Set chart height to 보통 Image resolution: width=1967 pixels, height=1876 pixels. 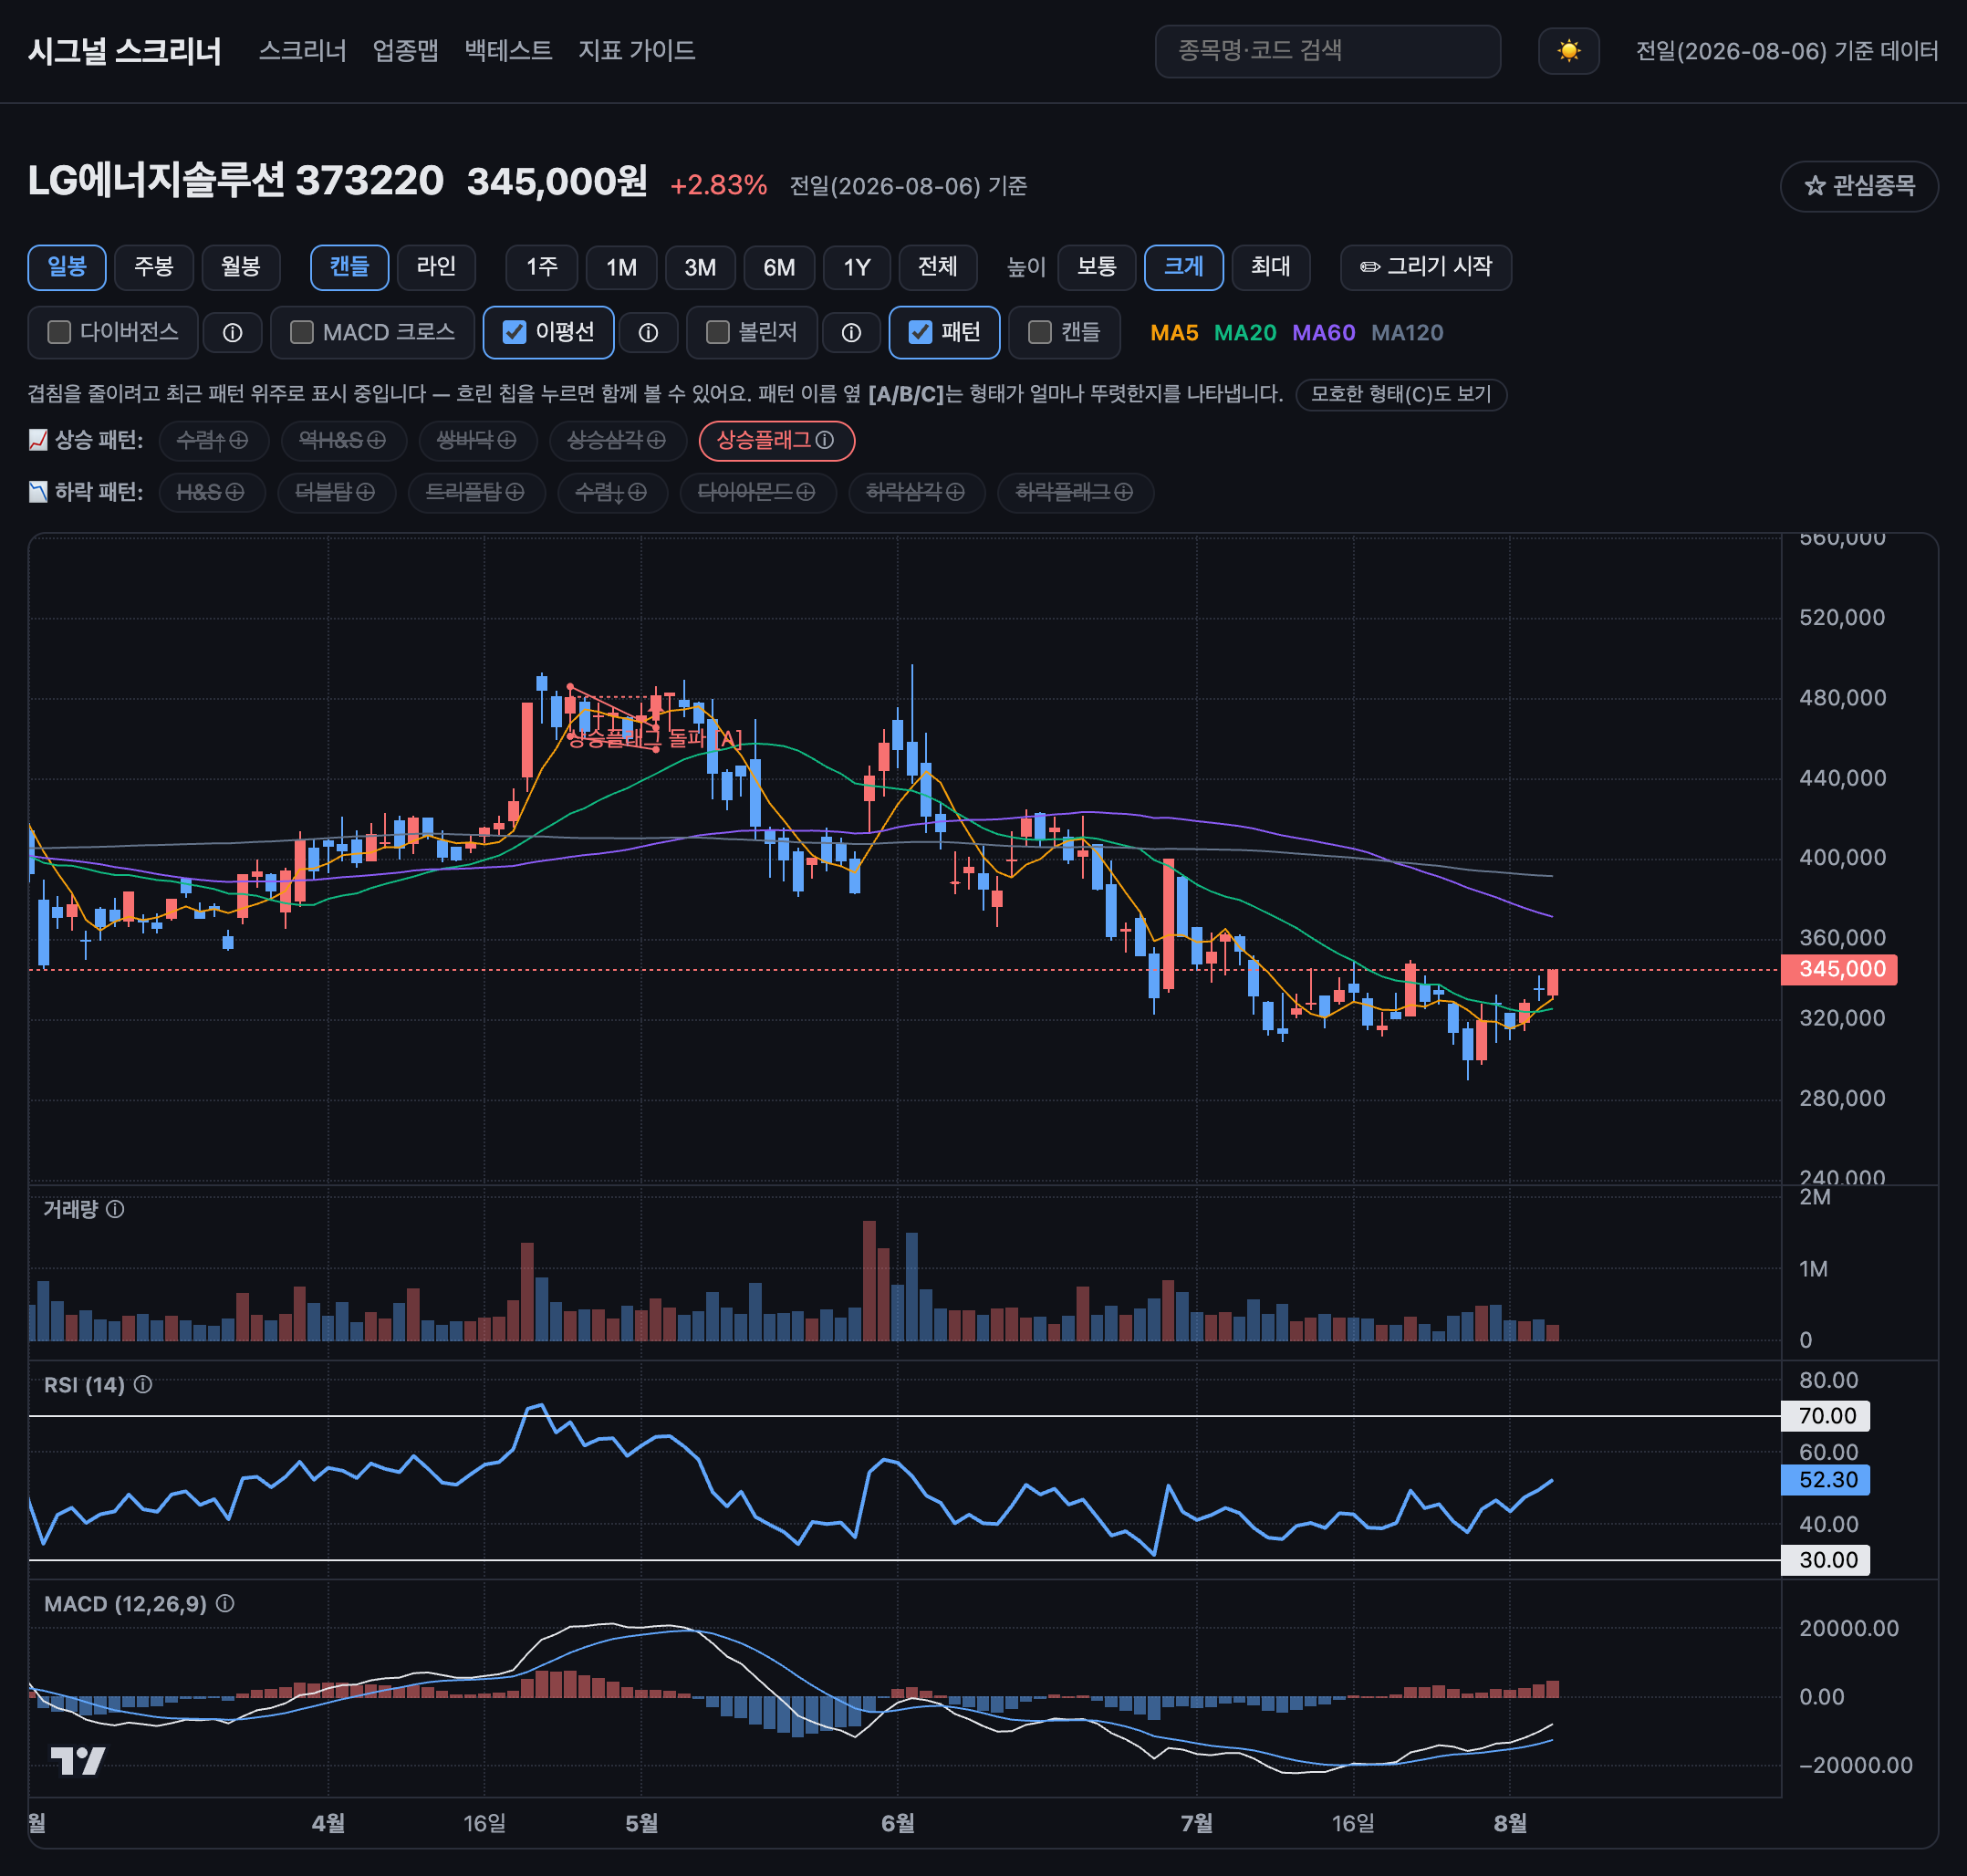pos(1096,267)
